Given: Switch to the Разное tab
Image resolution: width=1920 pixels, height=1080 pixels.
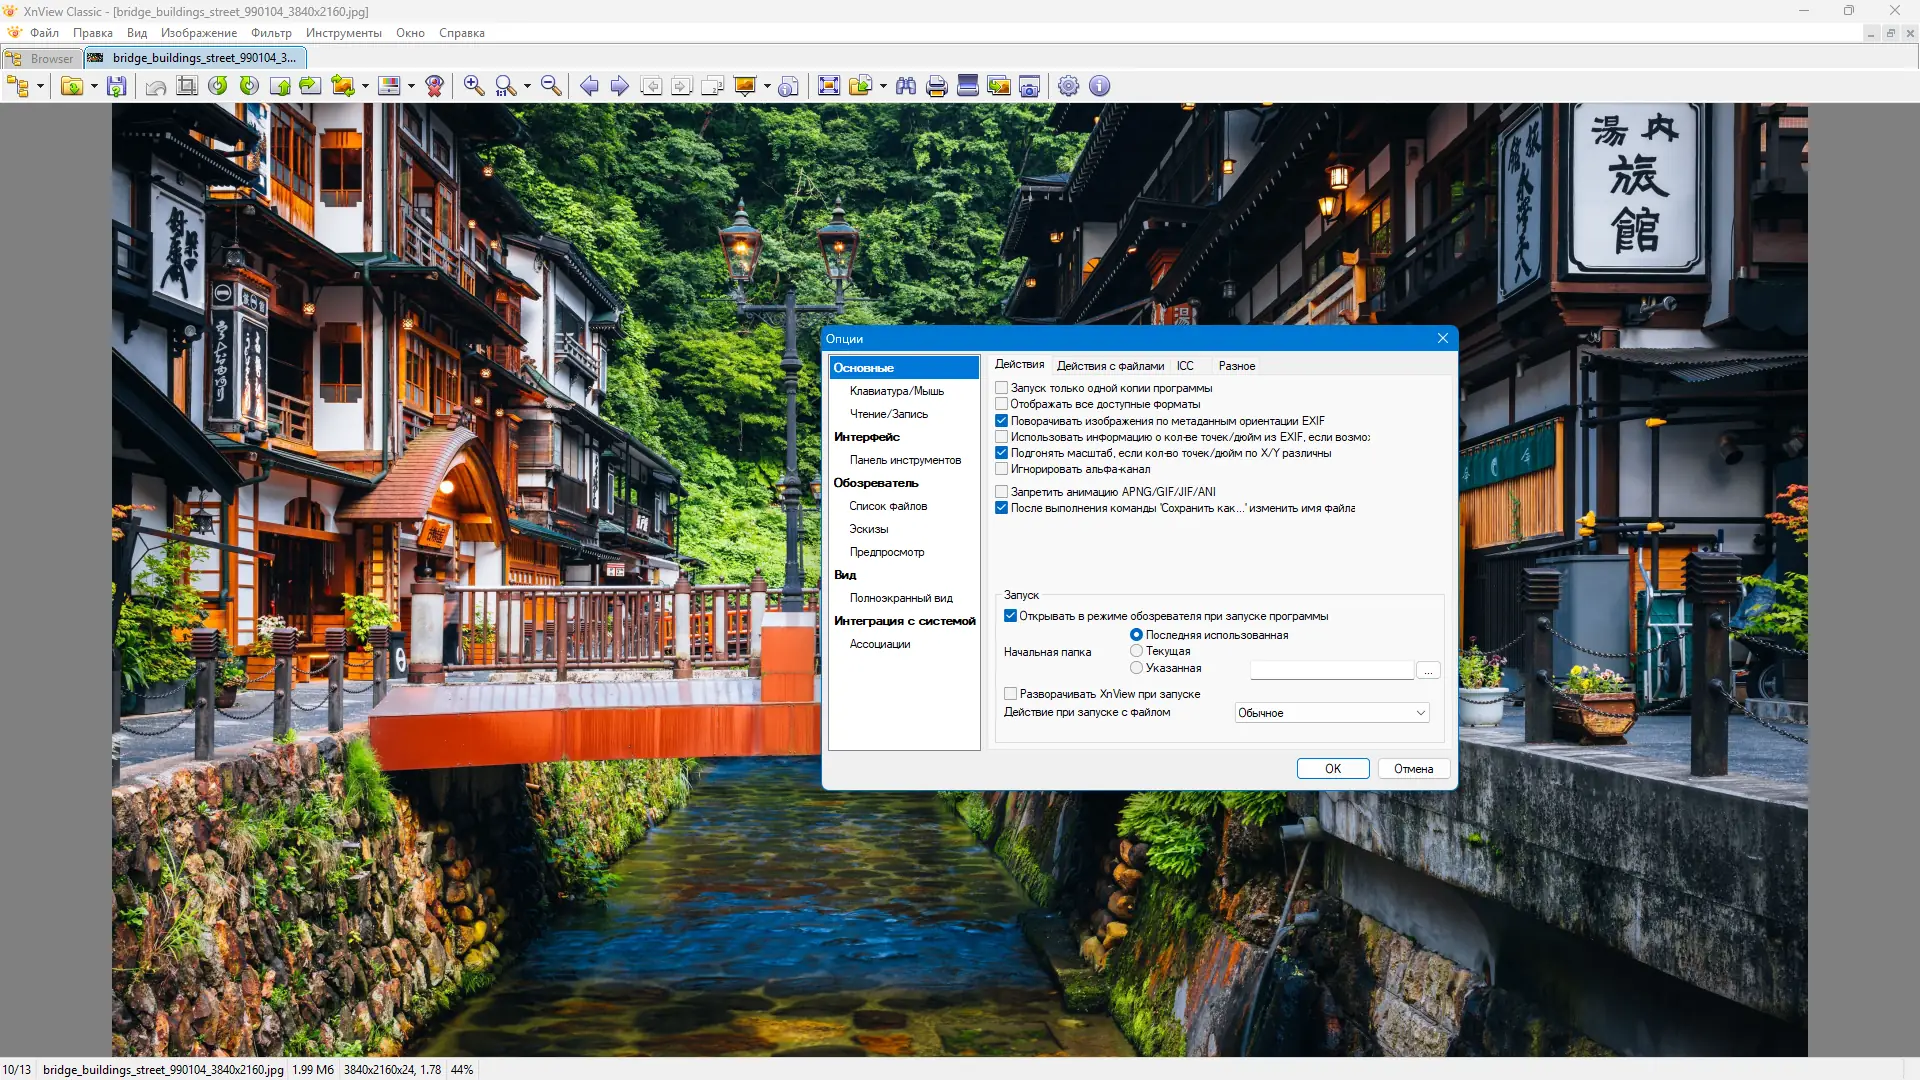Looking at the screenshot, I should coord(1236,366).
